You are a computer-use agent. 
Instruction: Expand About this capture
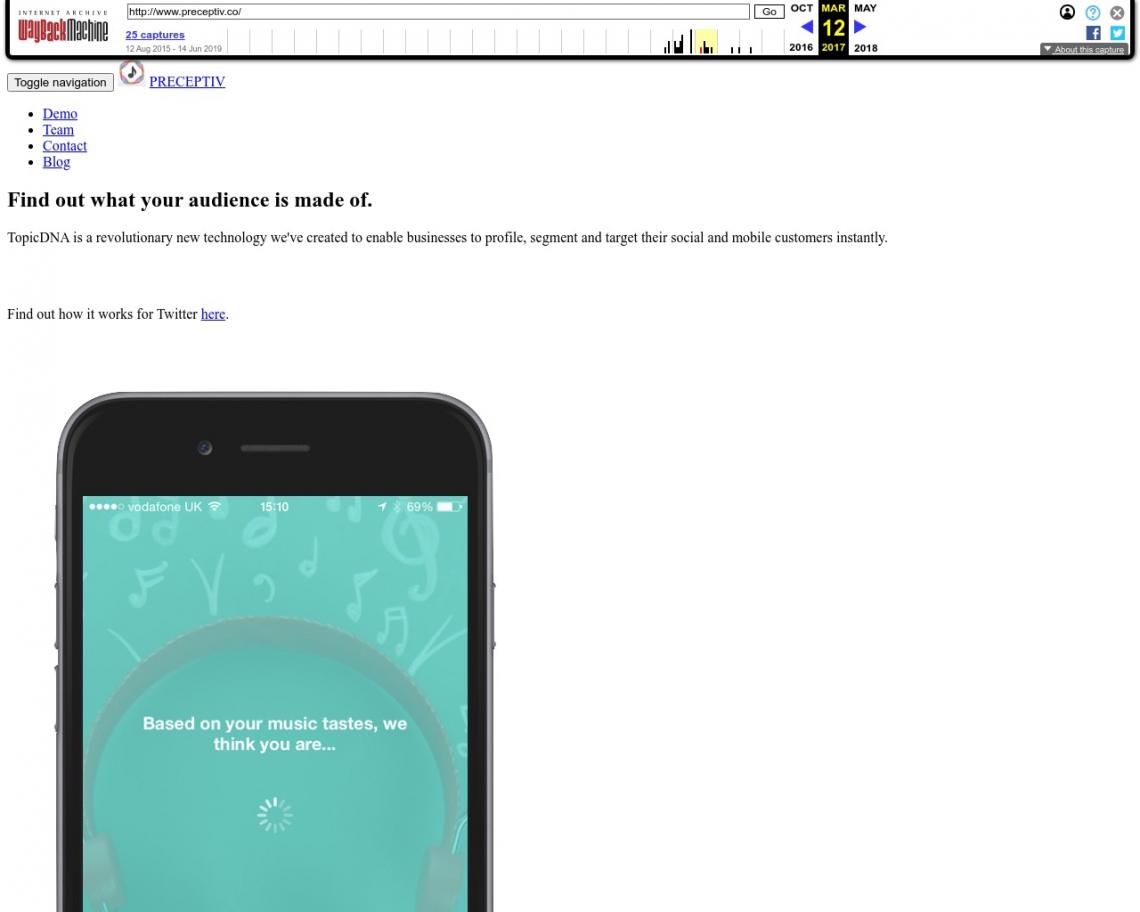(x=1083, y=49)
